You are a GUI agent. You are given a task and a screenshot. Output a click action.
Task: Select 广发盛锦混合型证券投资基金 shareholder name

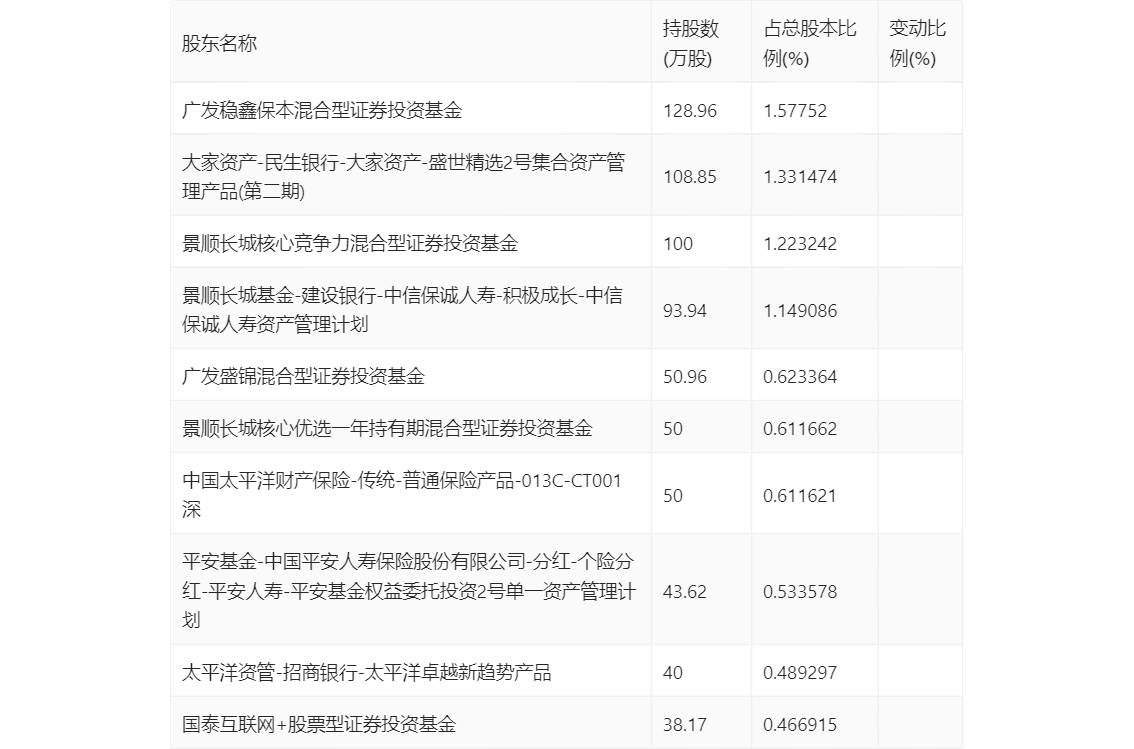(303, 376)
